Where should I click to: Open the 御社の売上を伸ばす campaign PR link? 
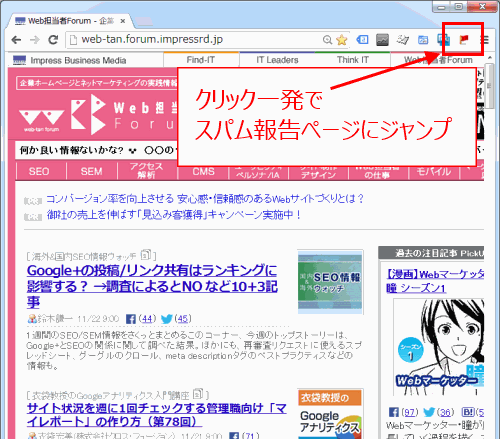173,215
